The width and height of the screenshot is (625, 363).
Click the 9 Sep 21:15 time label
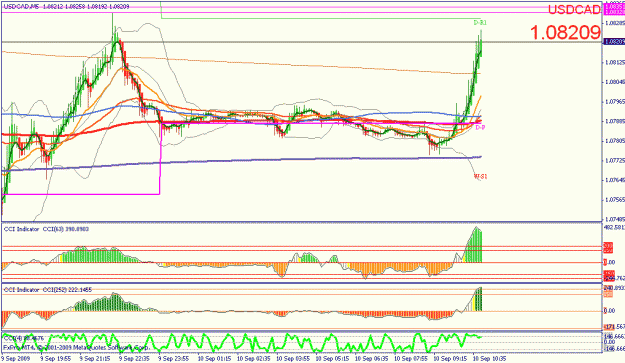[95, 359]
